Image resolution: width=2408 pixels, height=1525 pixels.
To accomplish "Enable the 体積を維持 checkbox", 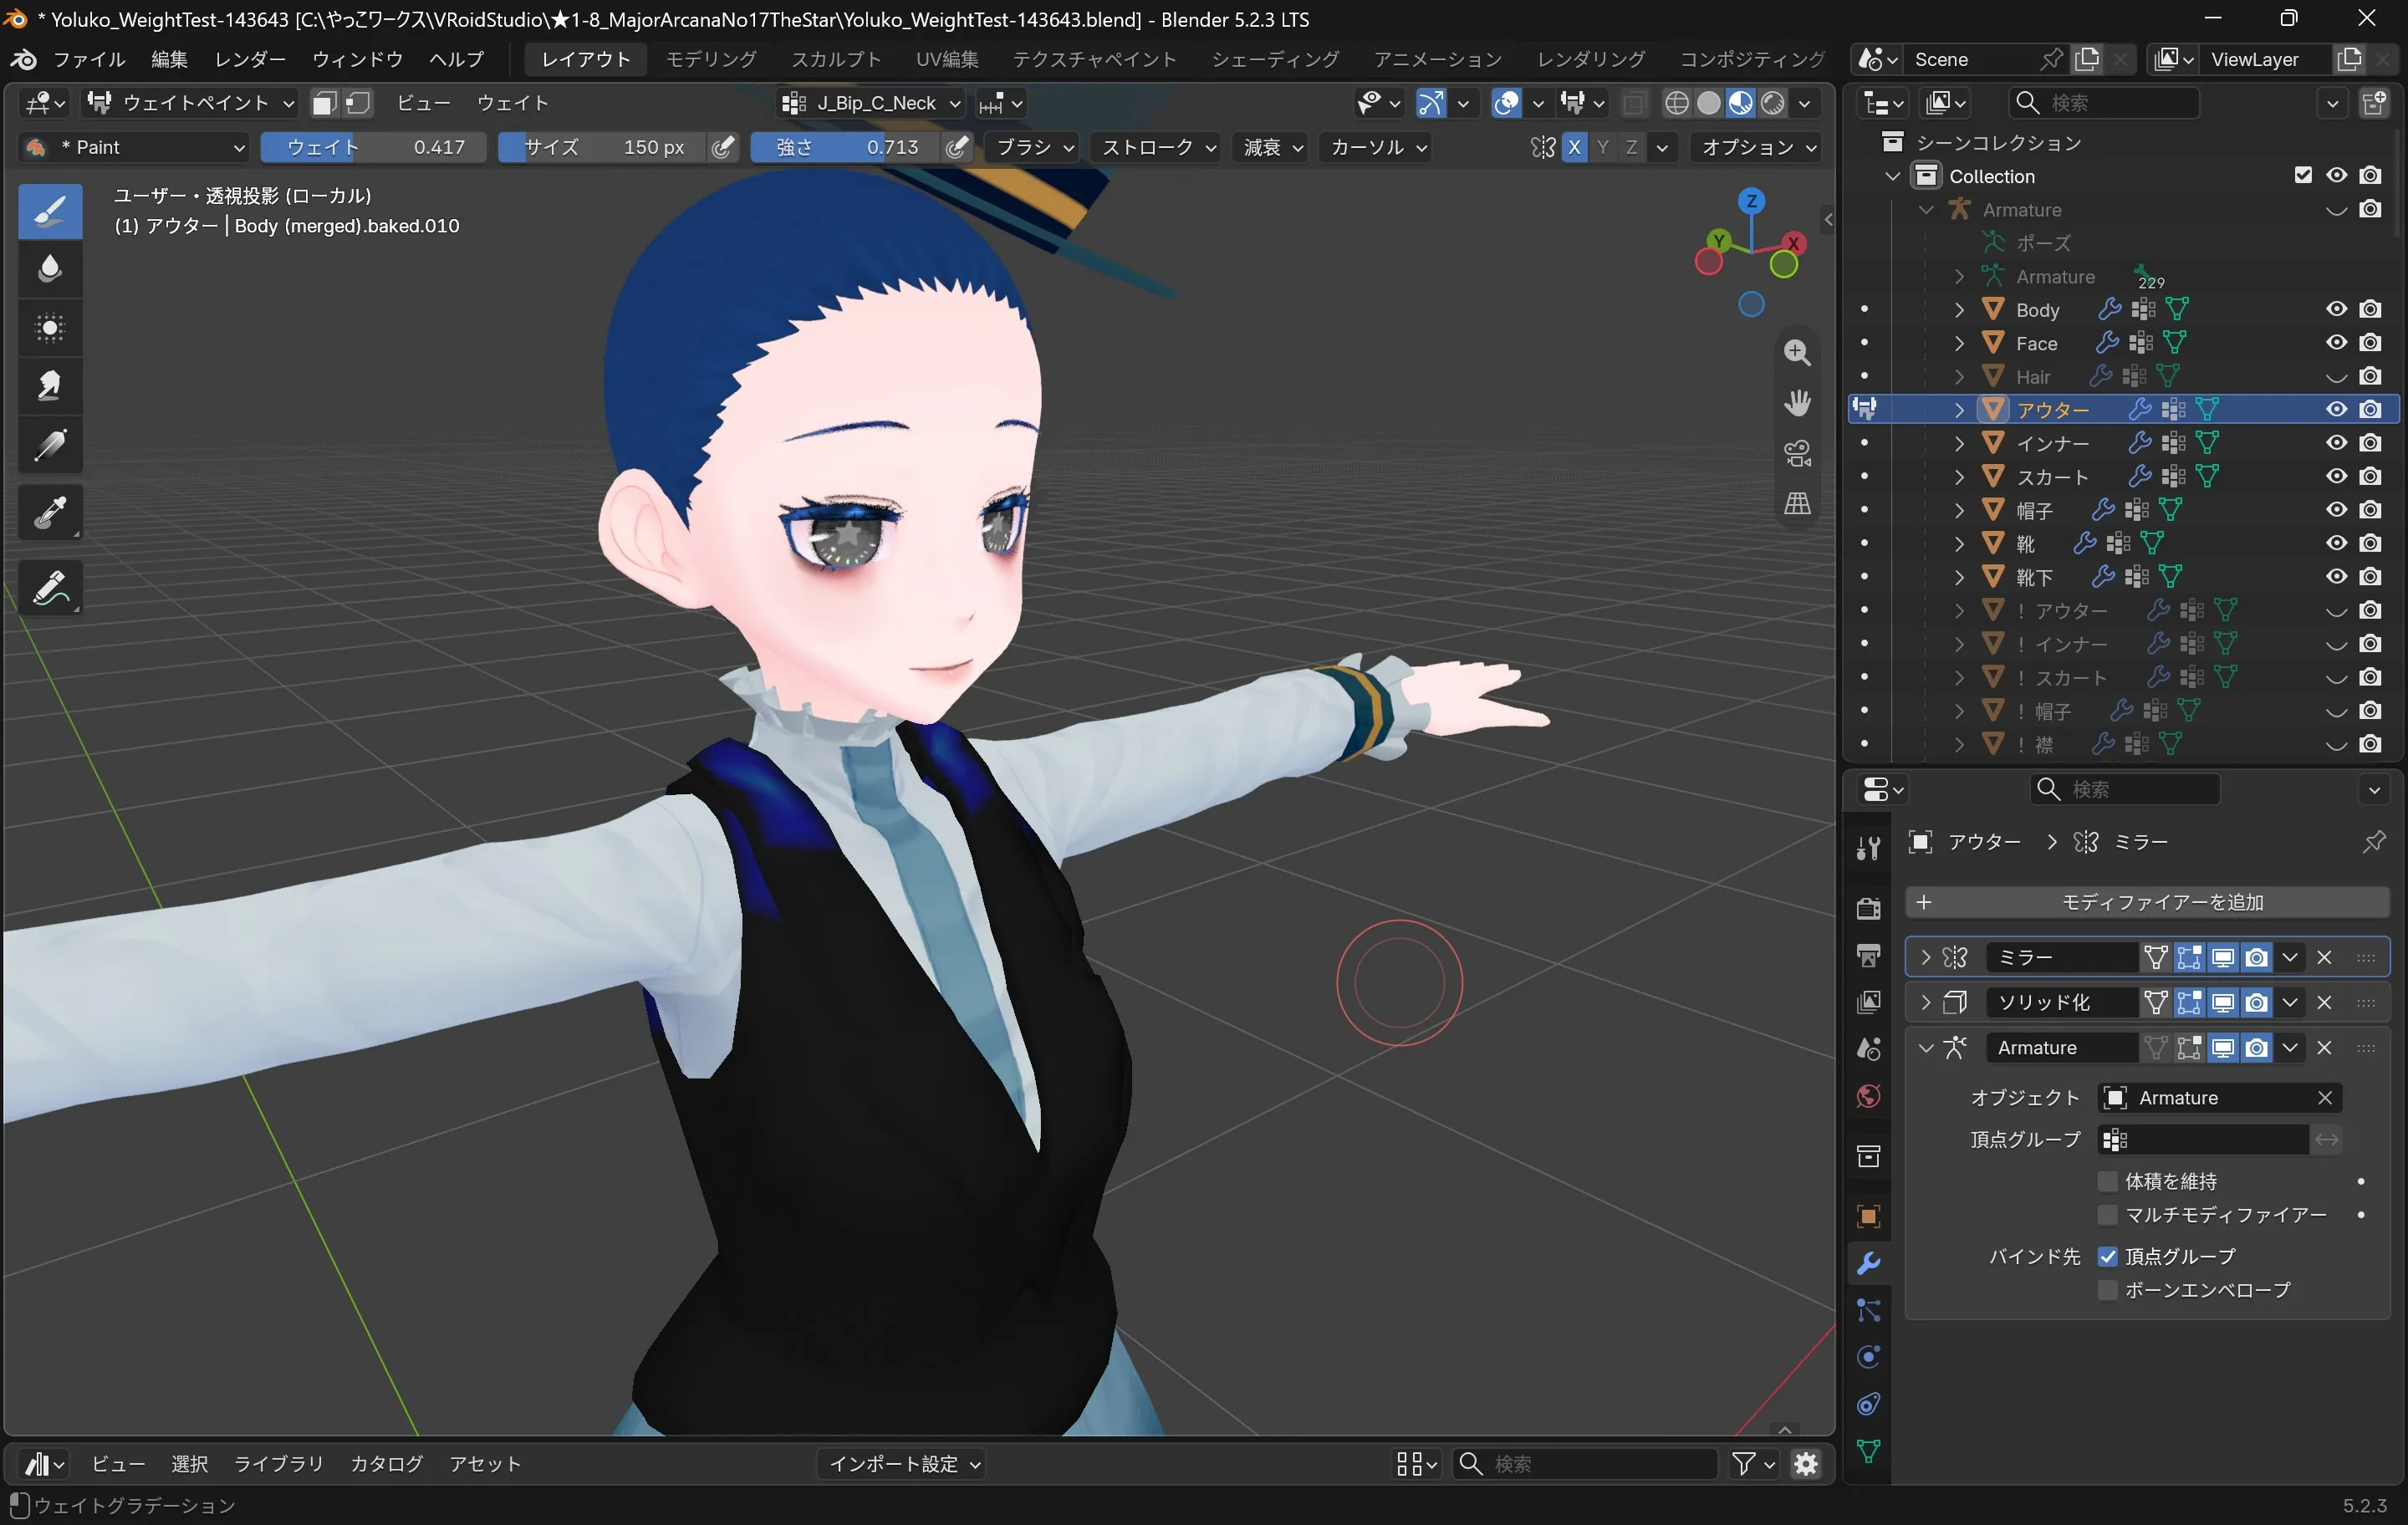I will [x=2108, y=1181].
